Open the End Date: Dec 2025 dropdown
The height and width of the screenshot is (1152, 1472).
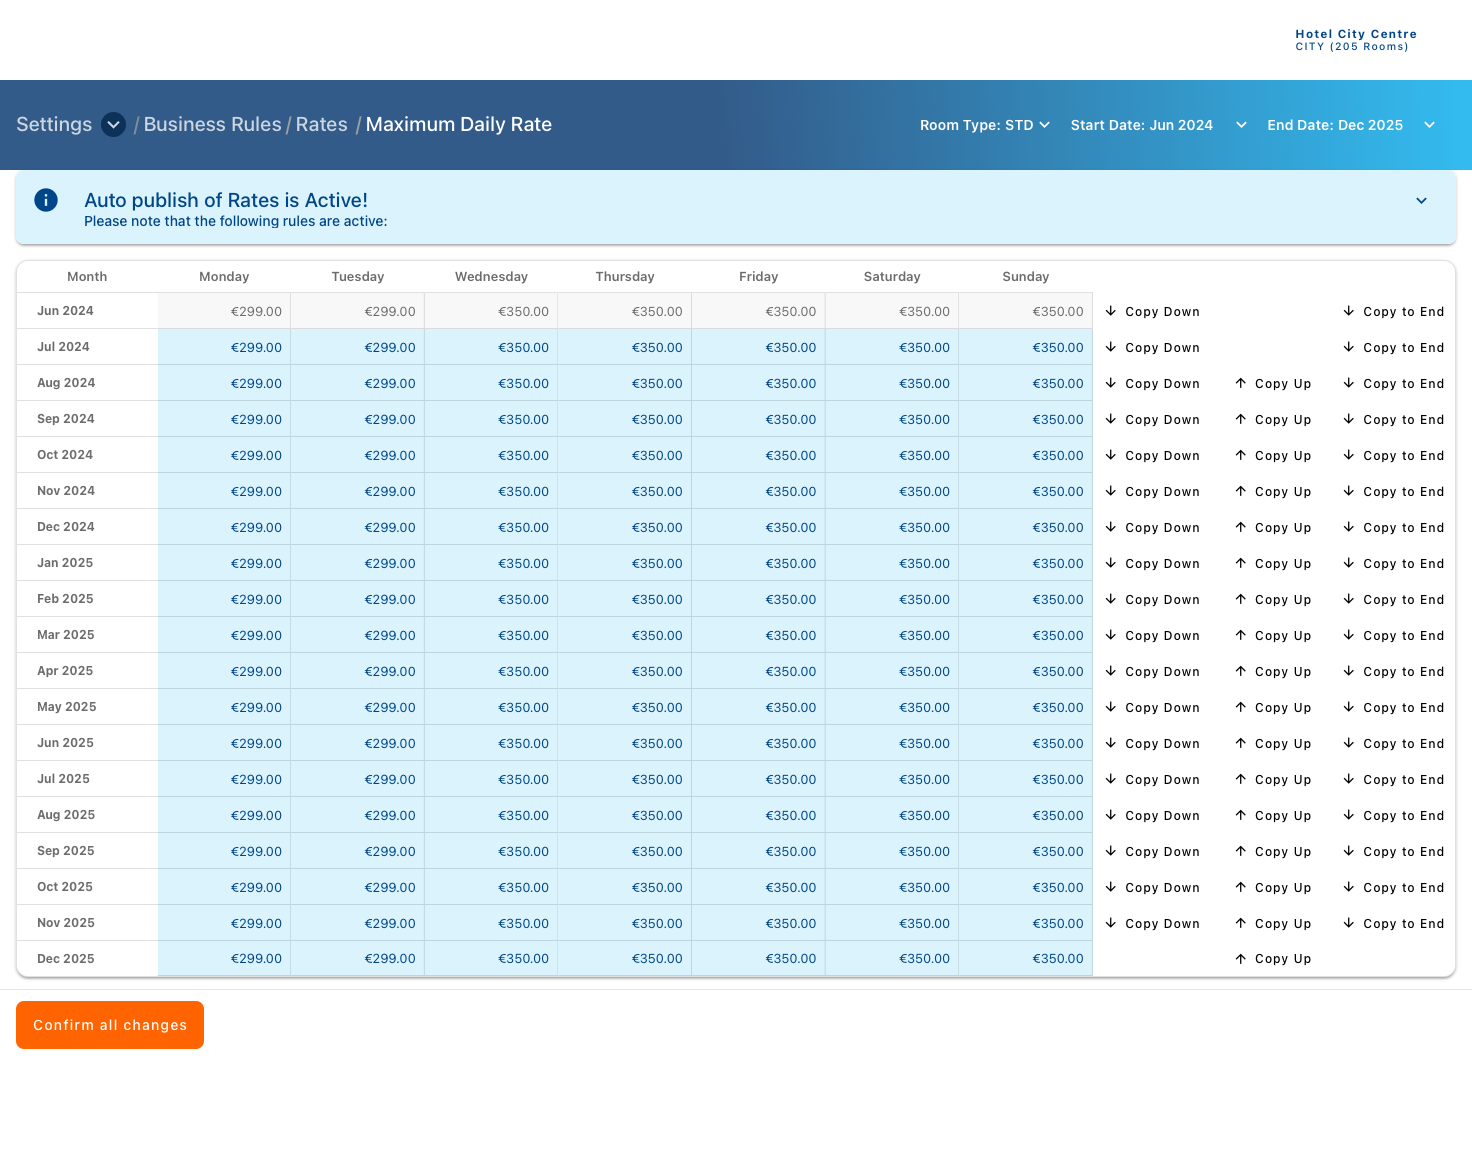tap(1351, 125)
